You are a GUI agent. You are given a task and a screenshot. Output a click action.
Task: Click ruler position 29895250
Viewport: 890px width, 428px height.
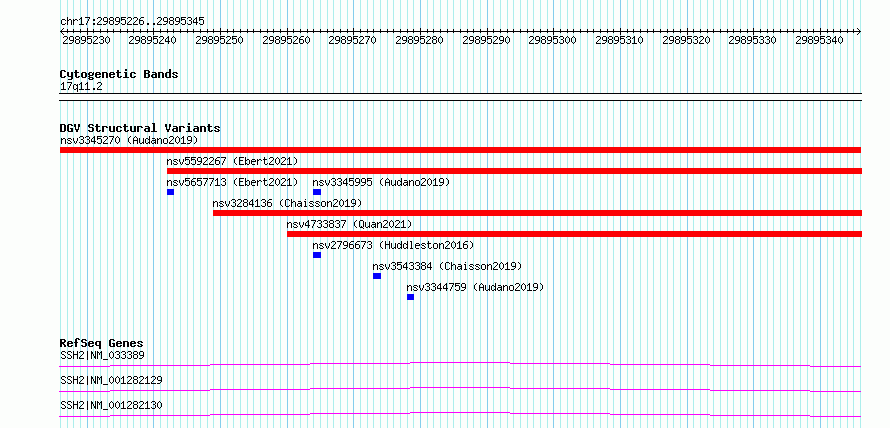click(x=220, y=40)
